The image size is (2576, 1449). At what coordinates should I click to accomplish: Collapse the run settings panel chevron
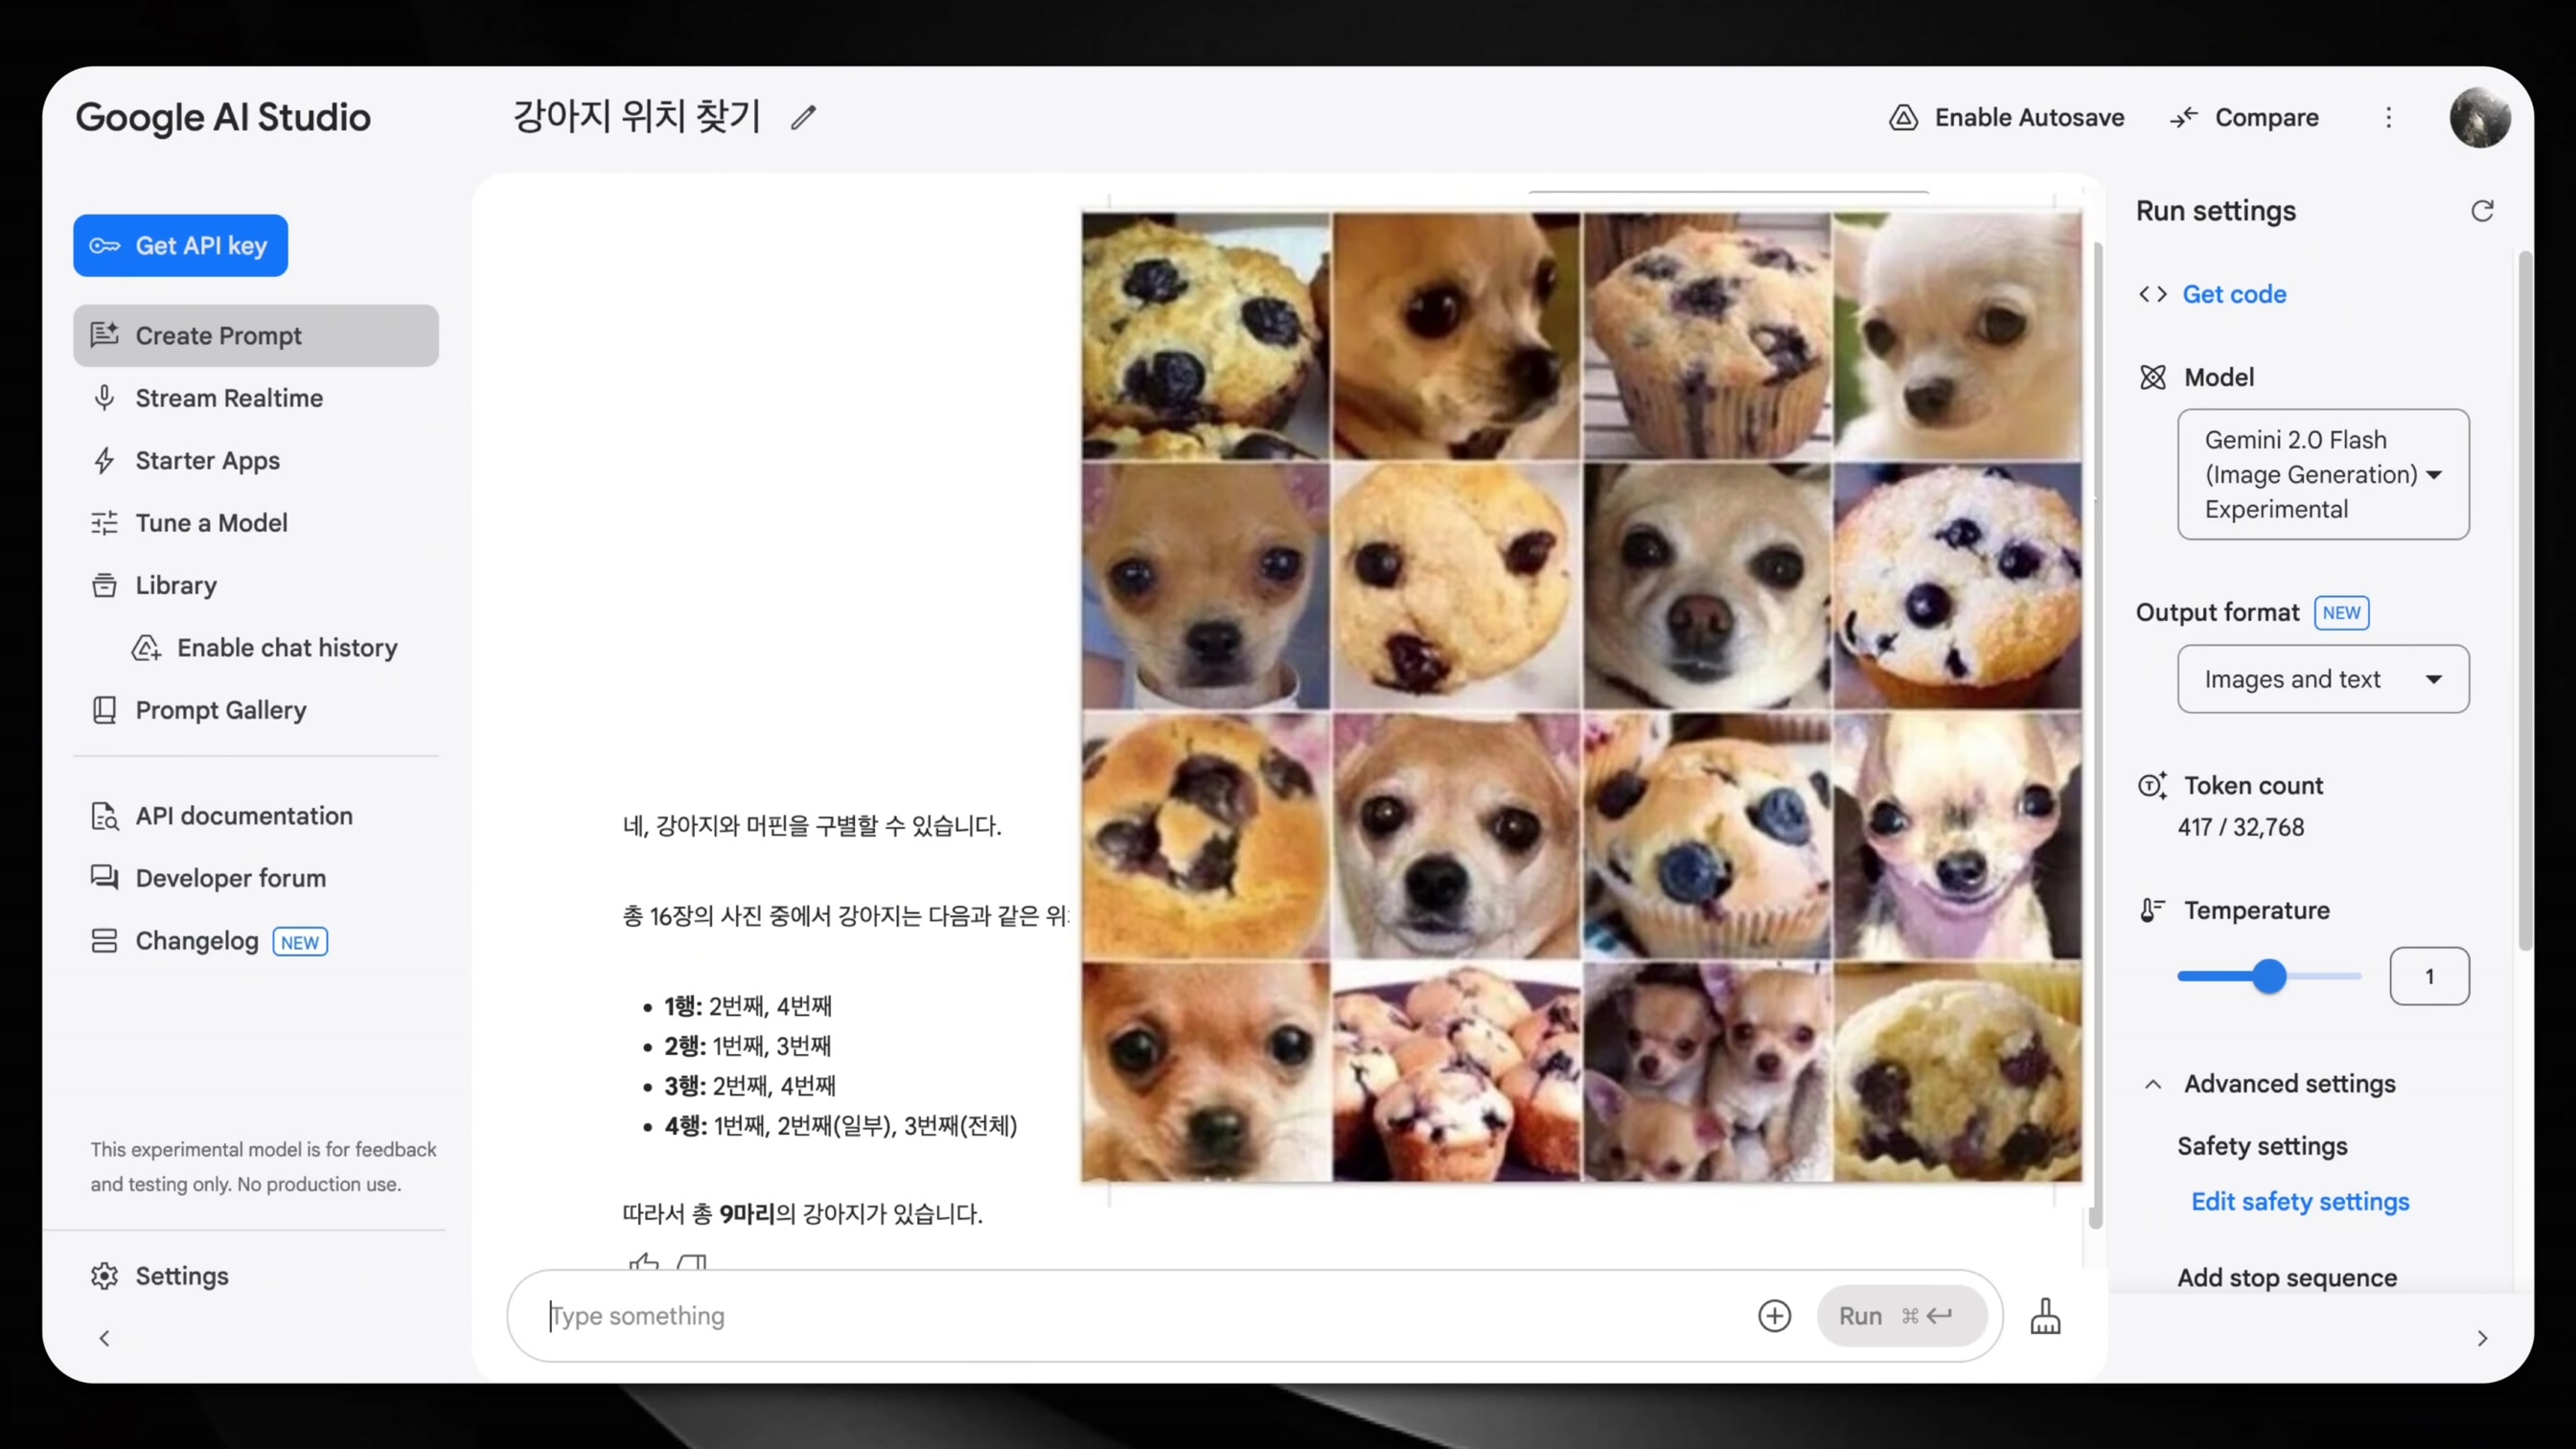[2482, 1338]
